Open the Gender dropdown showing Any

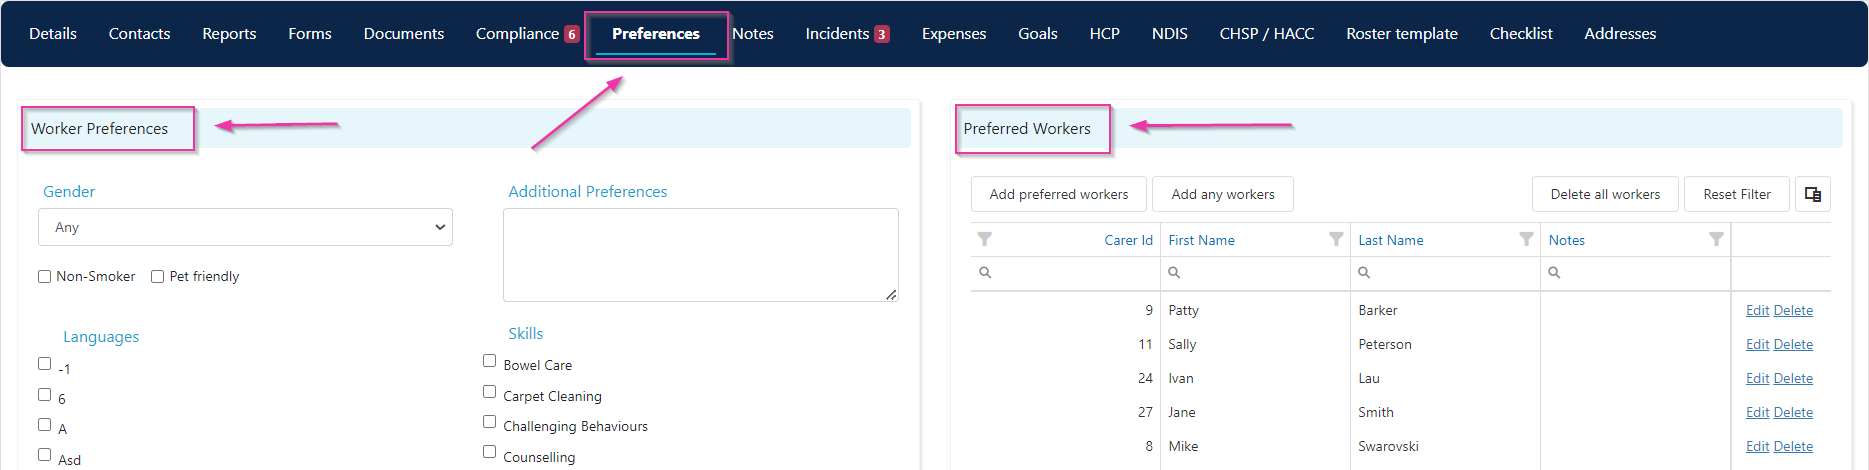[x=245, y=227]
